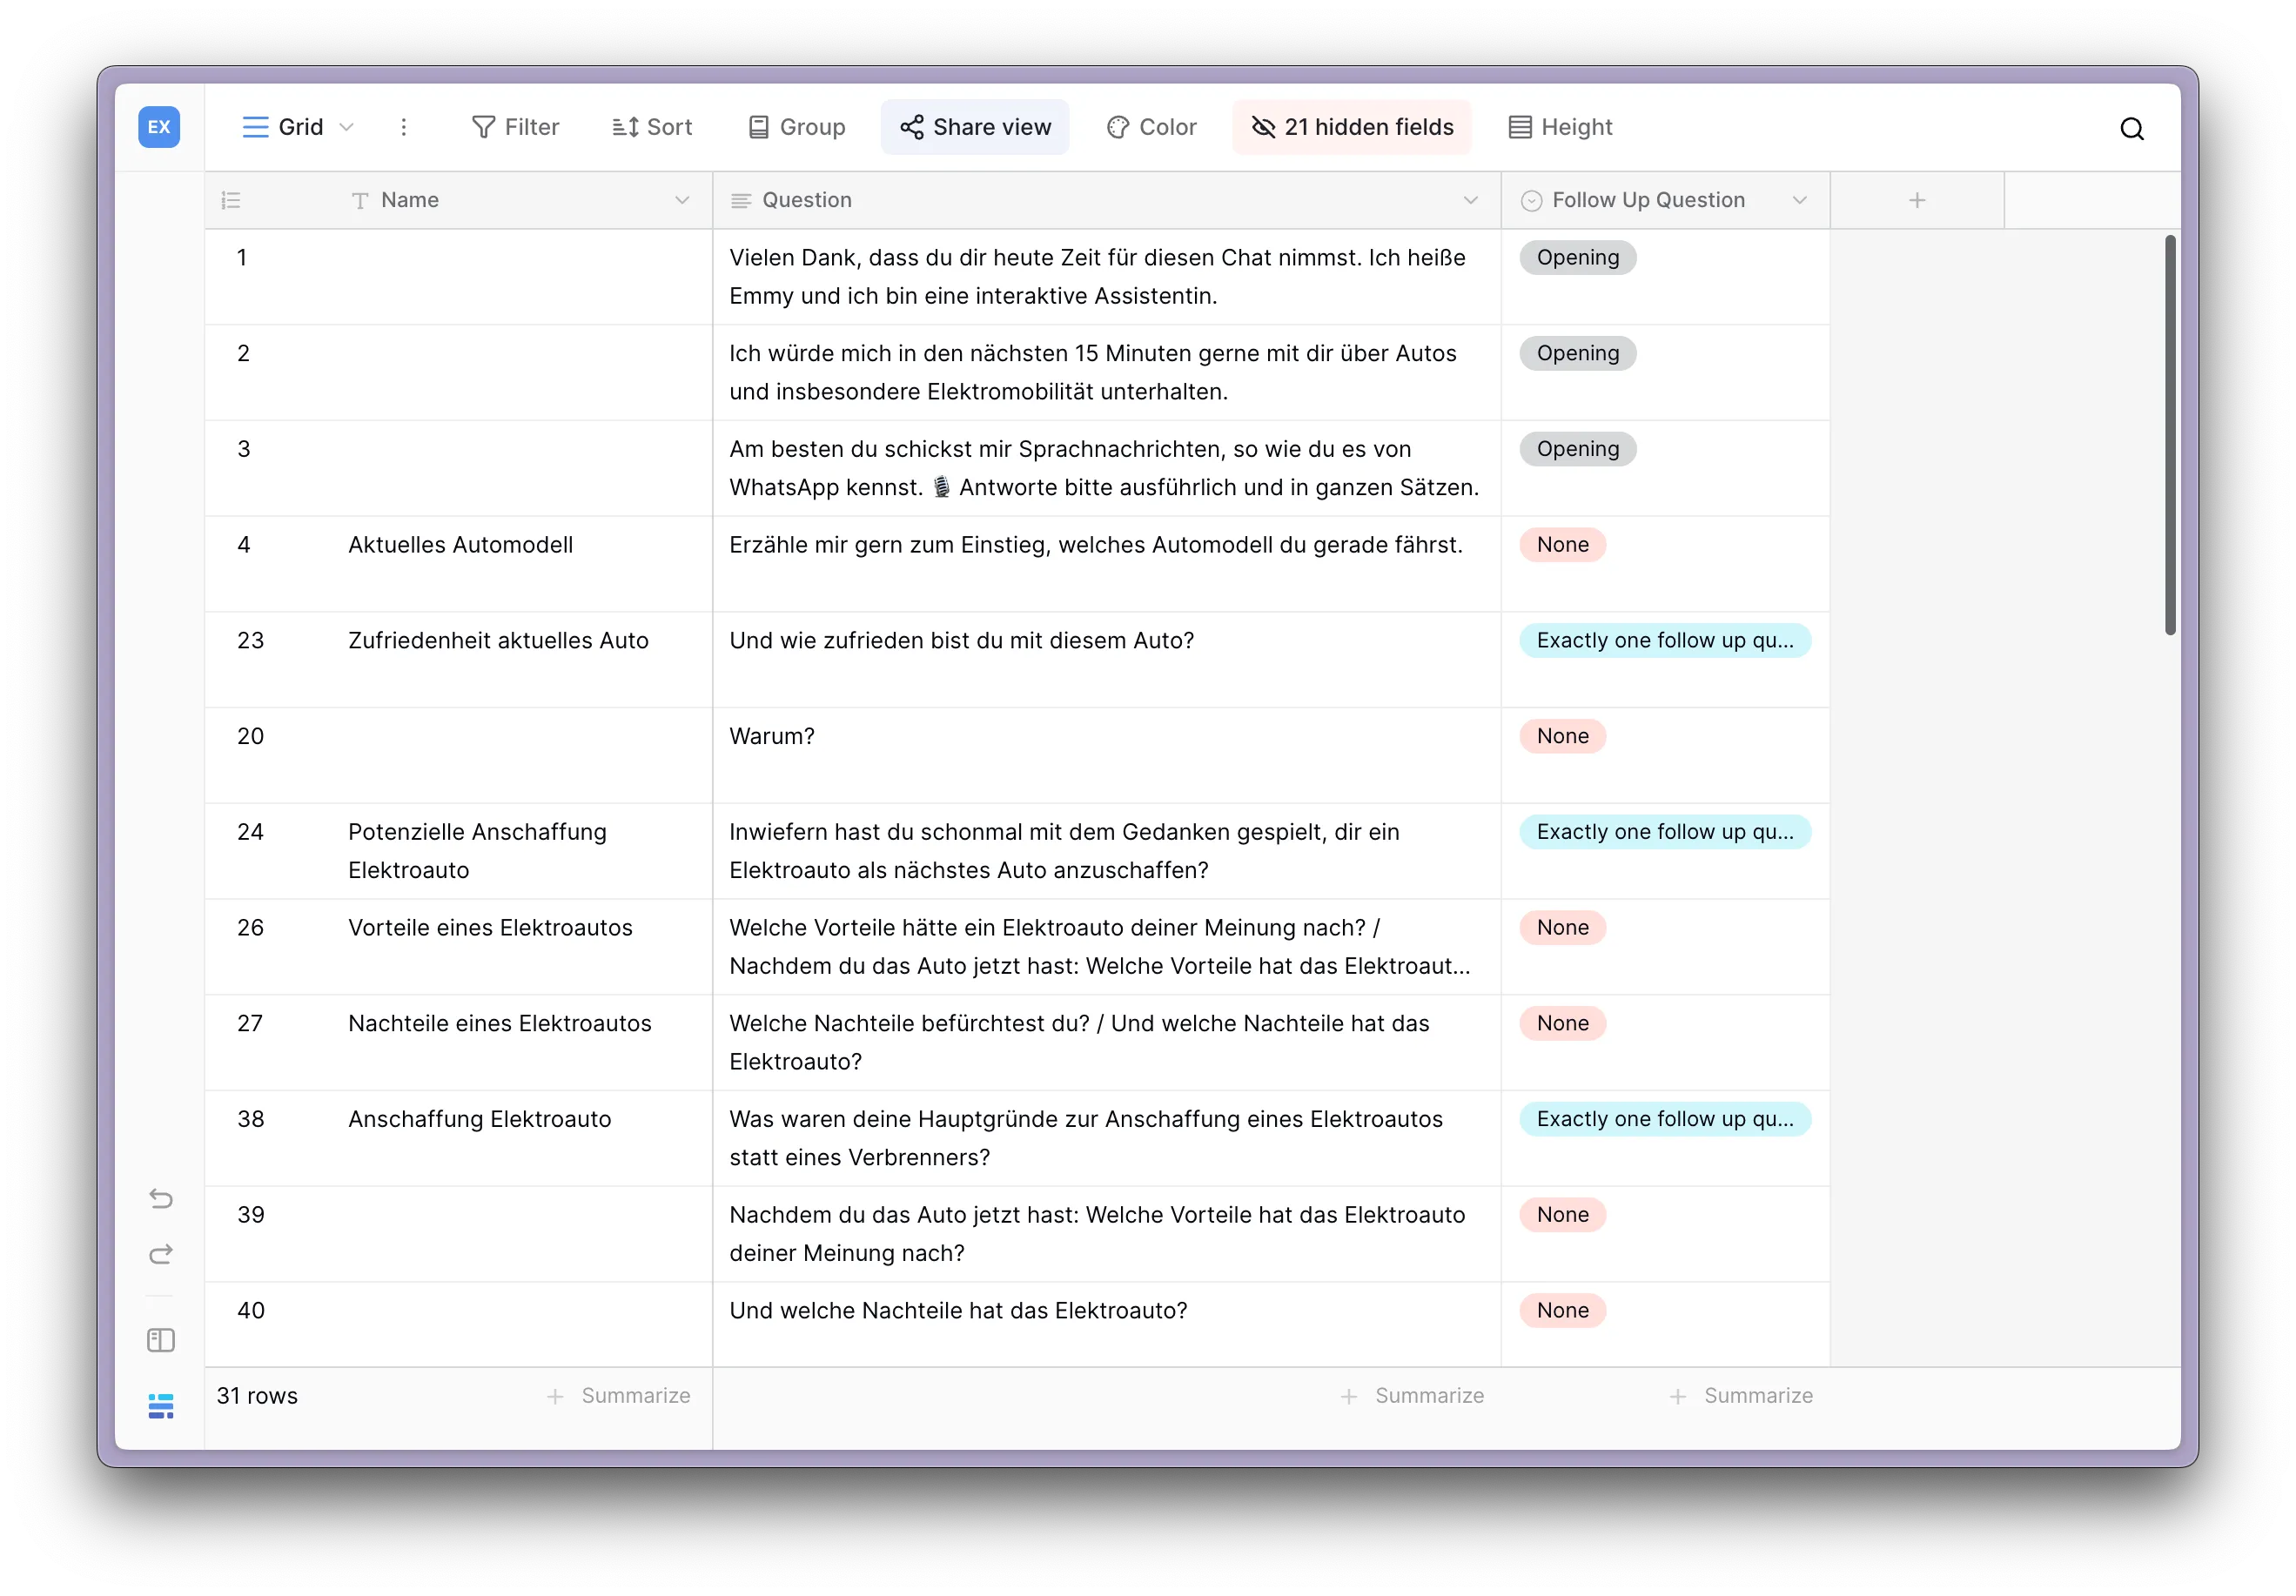The width and height of the screenshot is (2296, 1596).
Task: Open the Sort options
Action: (x=652, y=127)
